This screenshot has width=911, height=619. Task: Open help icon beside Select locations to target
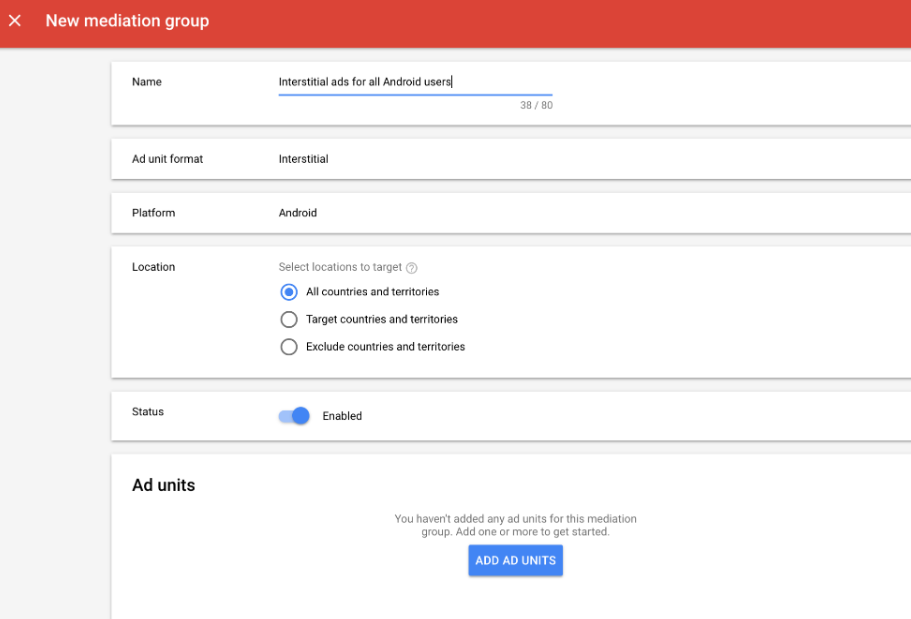point(411,268)
